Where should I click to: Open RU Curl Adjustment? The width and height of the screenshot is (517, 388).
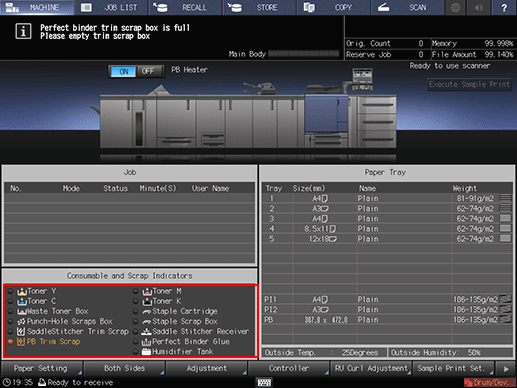(x=371, y=369)
